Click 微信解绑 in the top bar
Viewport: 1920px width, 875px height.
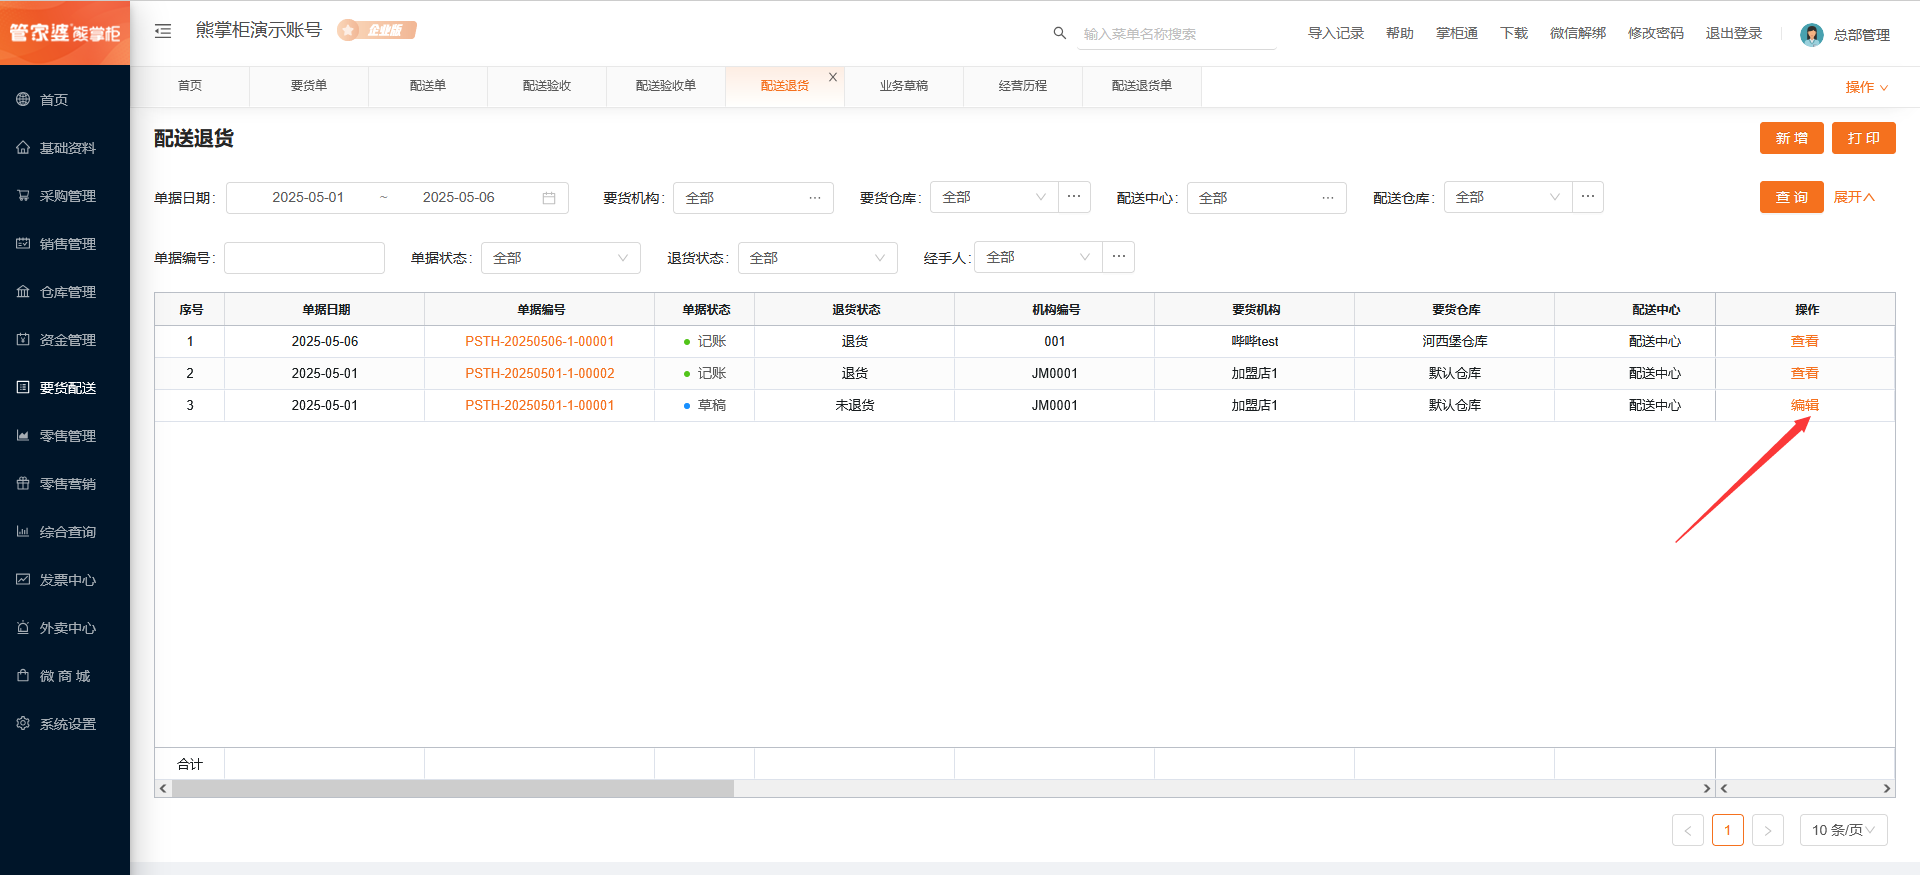point(1578,34)
